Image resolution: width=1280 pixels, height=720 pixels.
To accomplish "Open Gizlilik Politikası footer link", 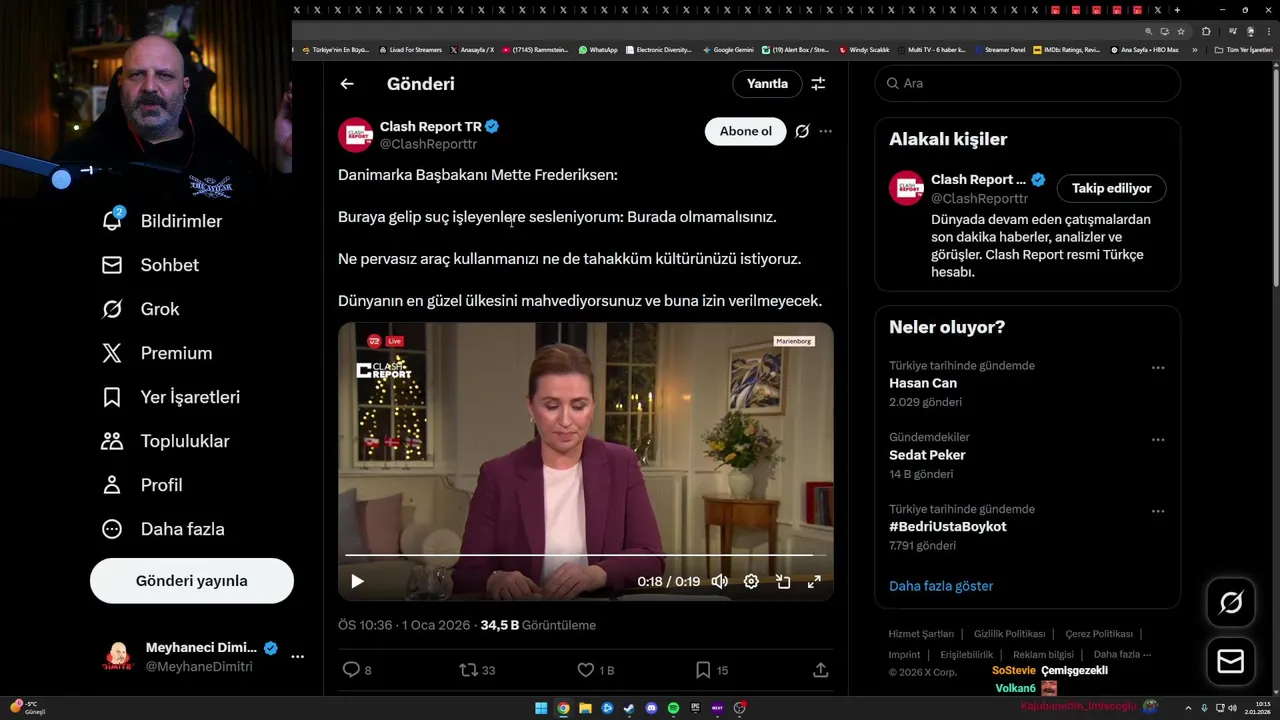I will tap(1010, 634).
